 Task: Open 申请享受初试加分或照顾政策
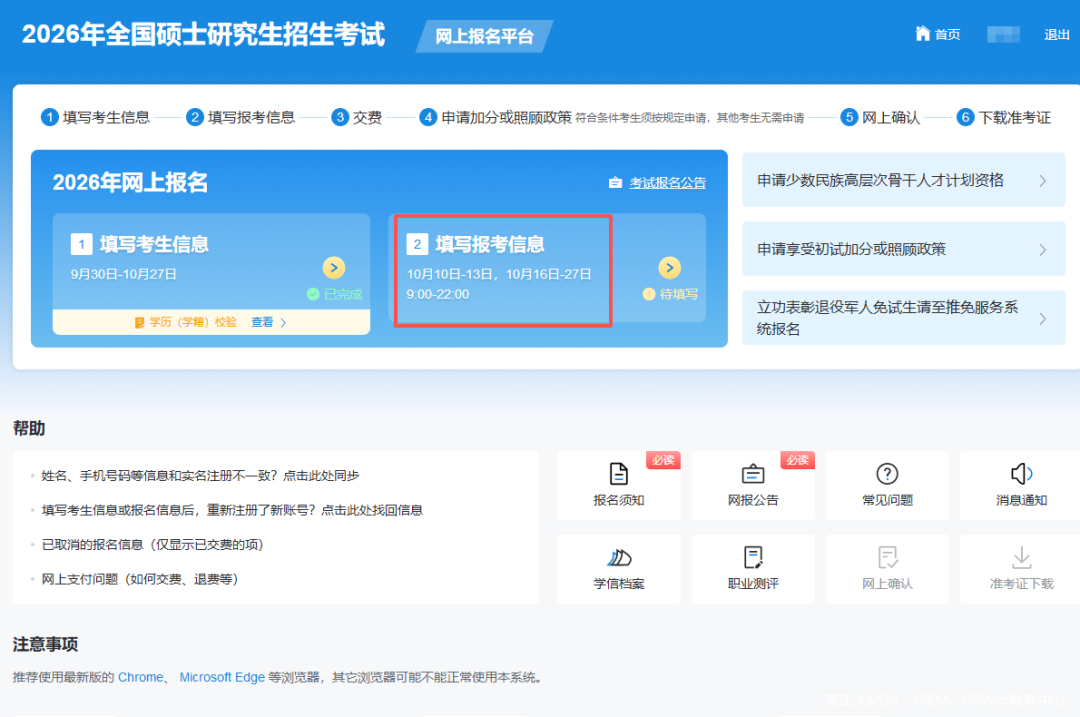point(903,249)
